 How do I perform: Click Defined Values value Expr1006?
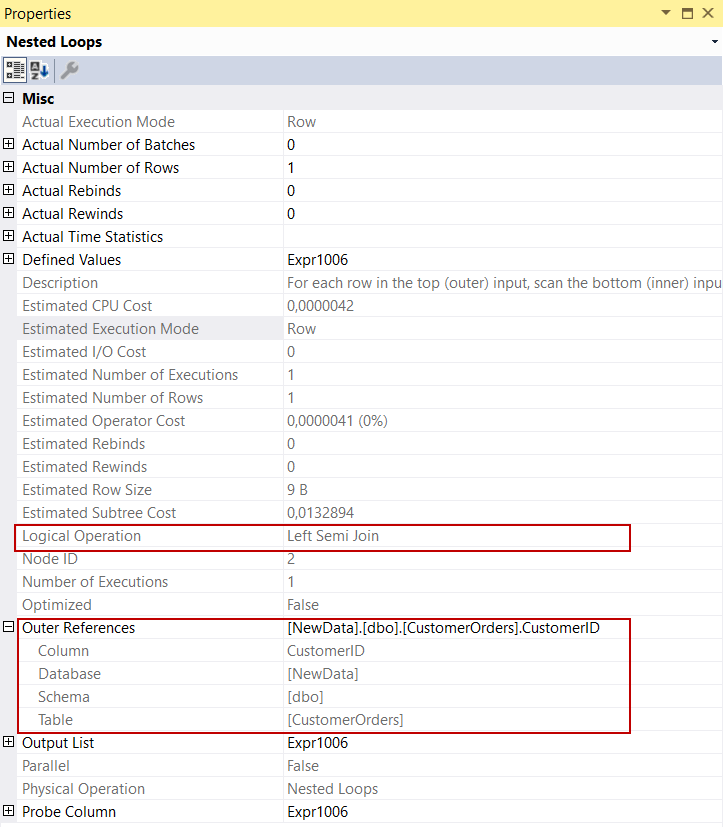pos(317,260)
